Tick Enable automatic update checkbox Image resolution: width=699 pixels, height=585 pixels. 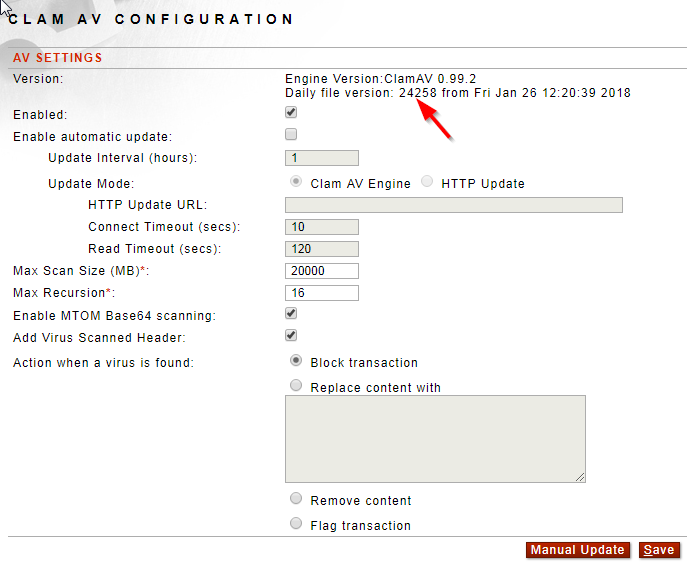point(291,134)
